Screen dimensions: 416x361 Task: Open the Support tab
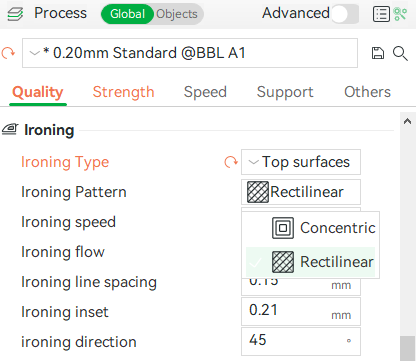click(285, 92)
